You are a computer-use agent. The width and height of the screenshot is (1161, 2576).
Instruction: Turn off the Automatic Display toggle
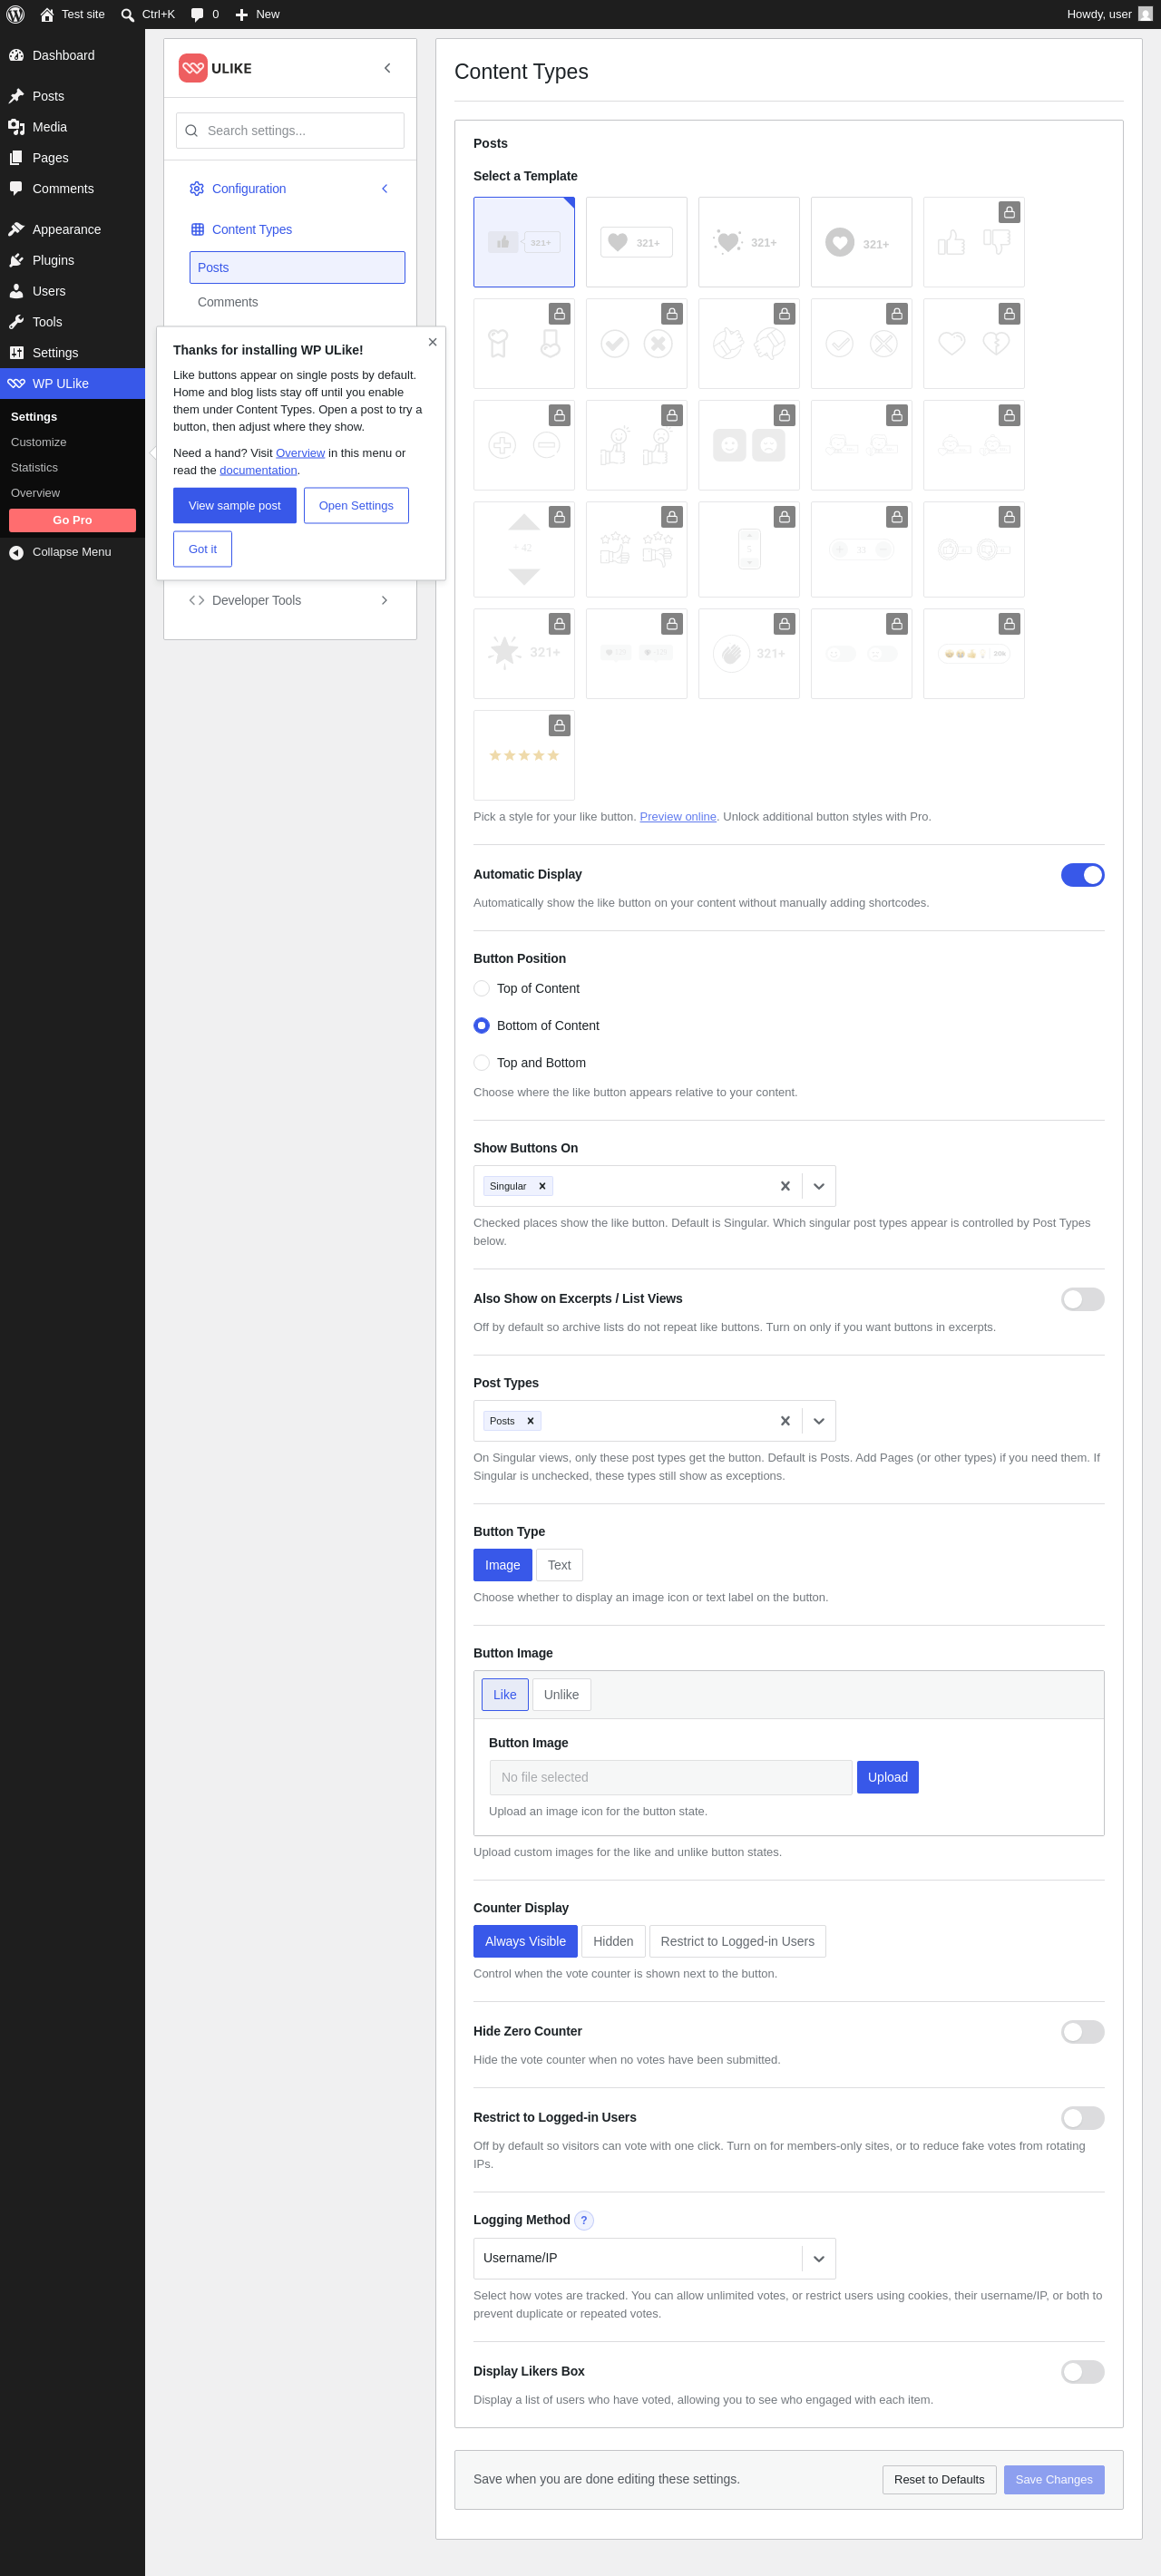(1082, 875)
